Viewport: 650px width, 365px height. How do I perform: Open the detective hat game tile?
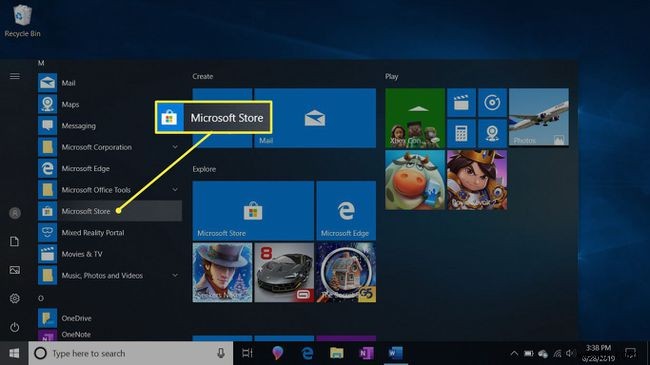222,273
